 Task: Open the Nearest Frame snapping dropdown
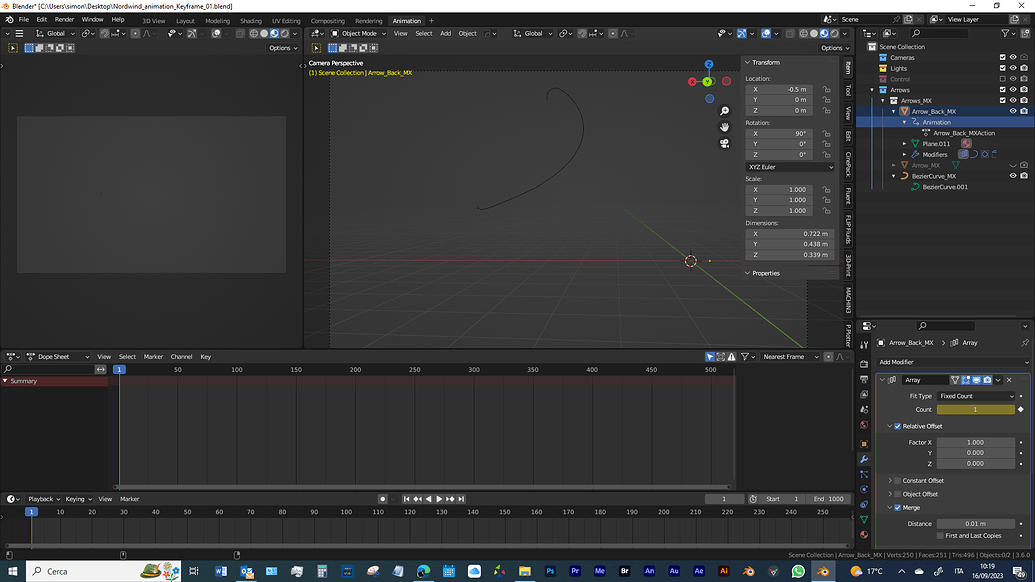(x=789, y=357)
